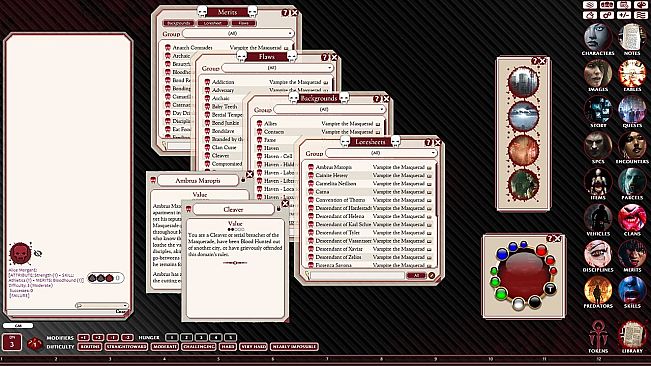Image resolution: width=651 pixels, height=366 pixels.
Task: Toggle the +2 modifier button
Action: tap(98, 337)
